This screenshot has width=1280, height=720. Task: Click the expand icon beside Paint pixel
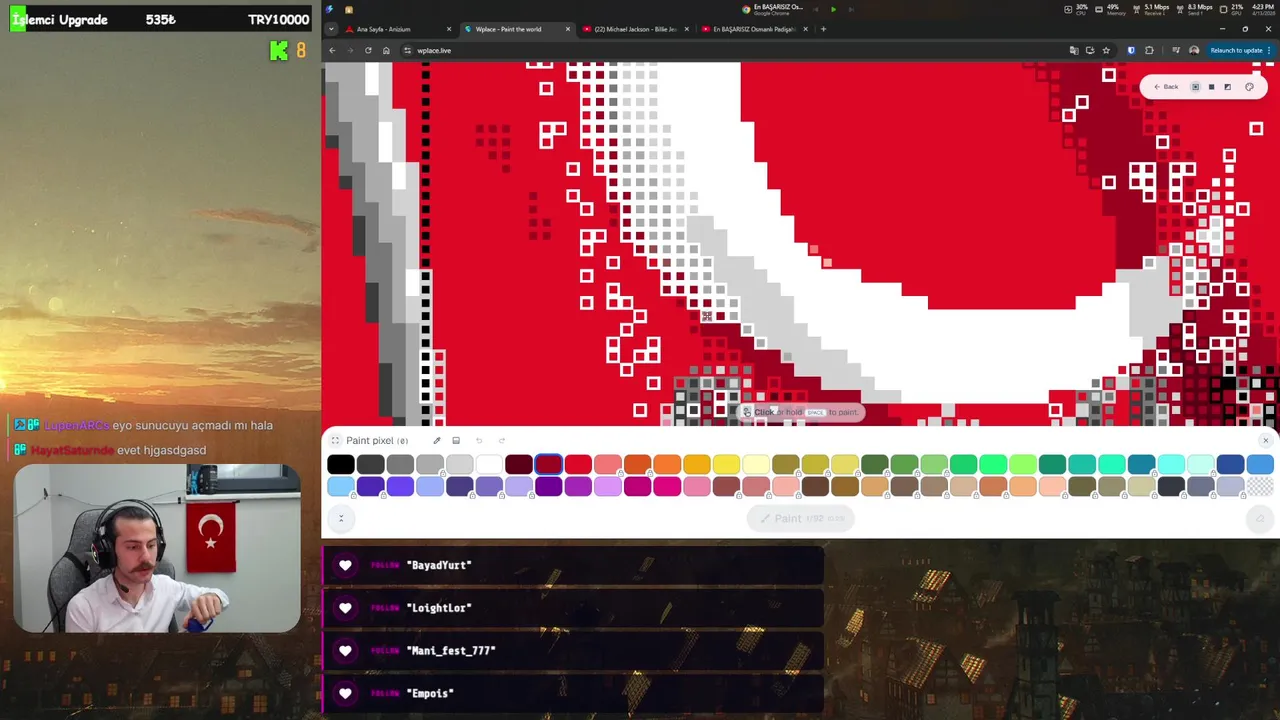[335, 440]
